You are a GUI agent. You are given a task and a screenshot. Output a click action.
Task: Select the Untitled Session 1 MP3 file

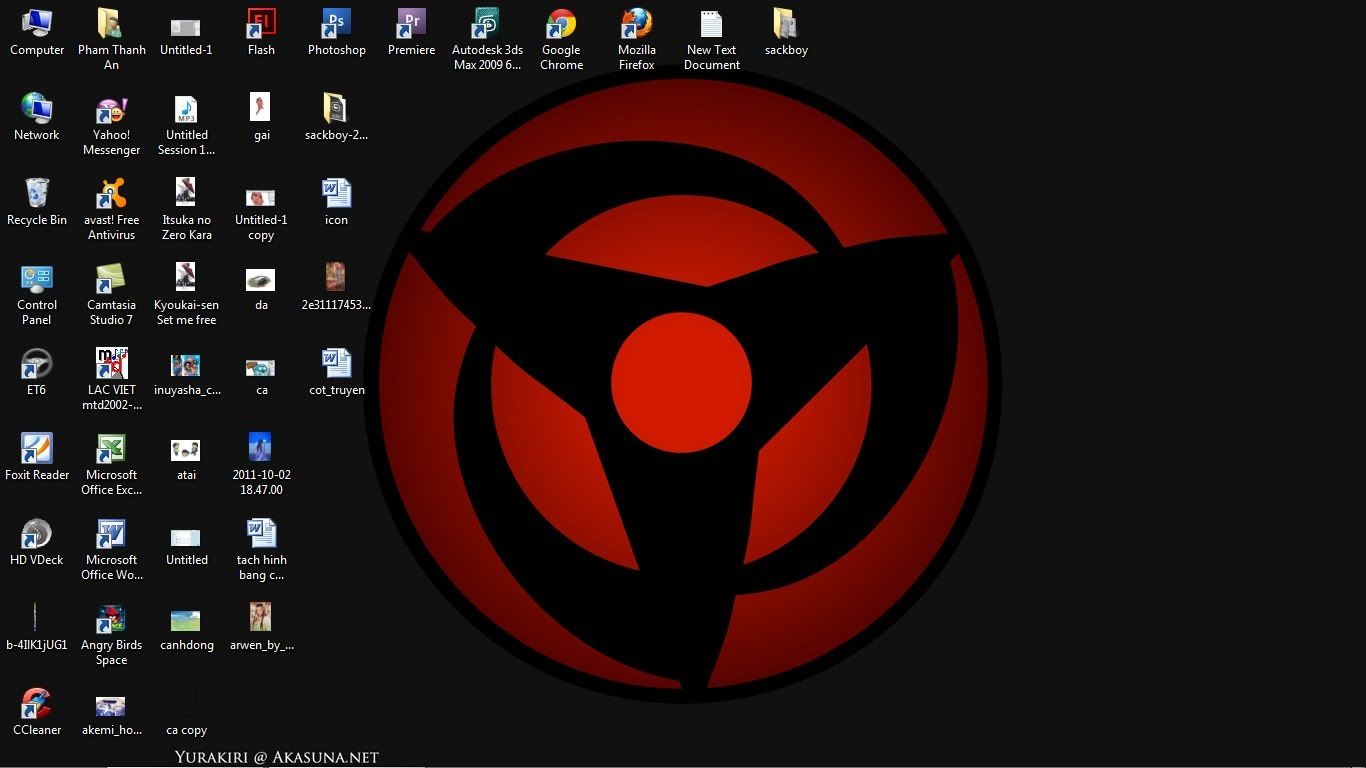pyautogui.click(x=186, y=124)
